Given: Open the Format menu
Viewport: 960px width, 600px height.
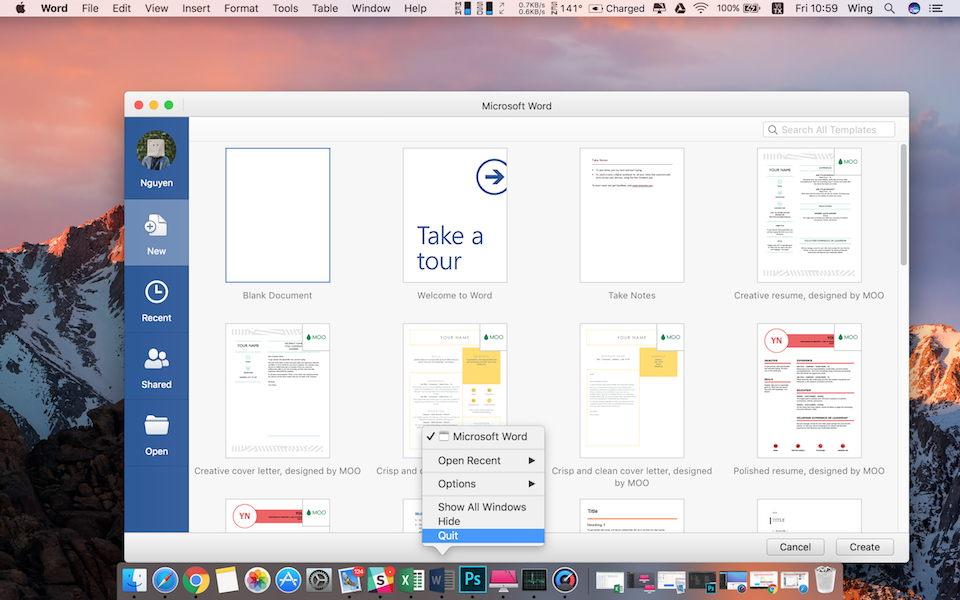Looking at the screenshot, I should pyautogui.click(x=241, y=9).
